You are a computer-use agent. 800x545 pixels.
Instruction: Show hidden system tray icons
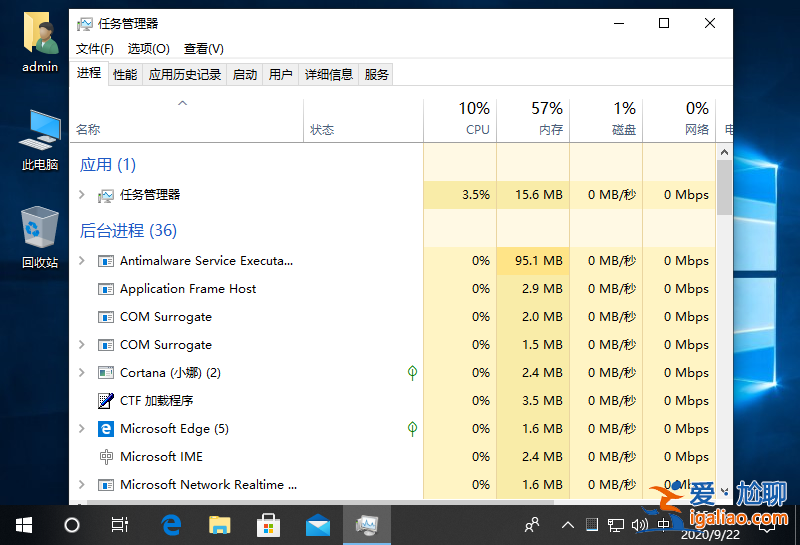(x=568, y=525)
